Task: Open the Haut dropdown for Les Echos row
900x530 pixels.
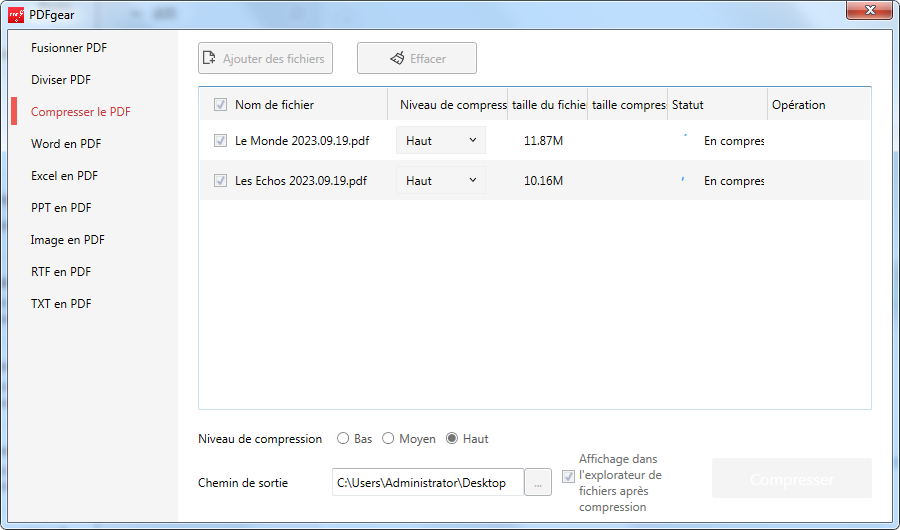Action: (x=441, y=181)
